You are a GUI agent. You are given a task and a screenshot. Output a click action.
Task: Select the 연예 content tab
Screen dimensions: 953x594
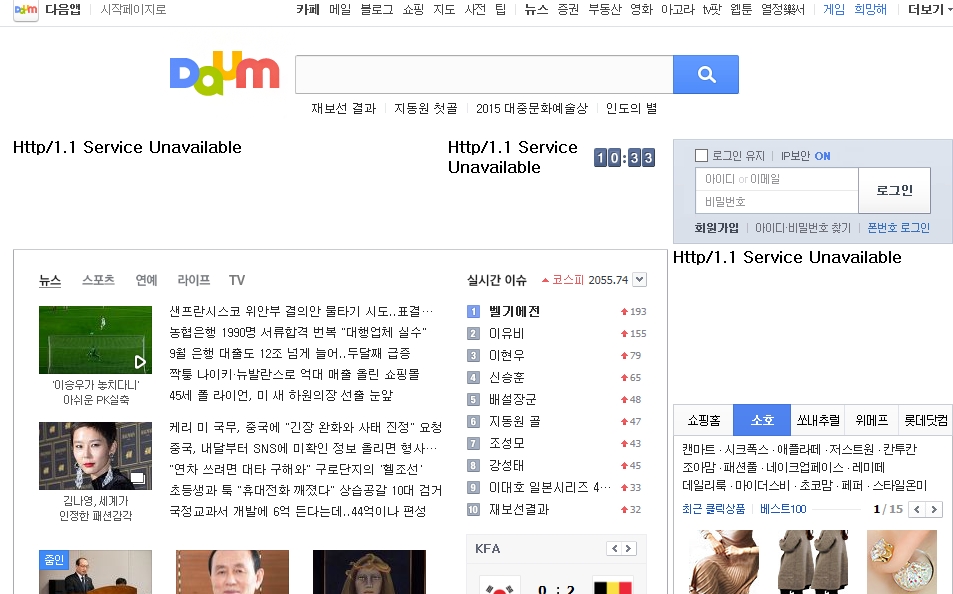point(146,280)
